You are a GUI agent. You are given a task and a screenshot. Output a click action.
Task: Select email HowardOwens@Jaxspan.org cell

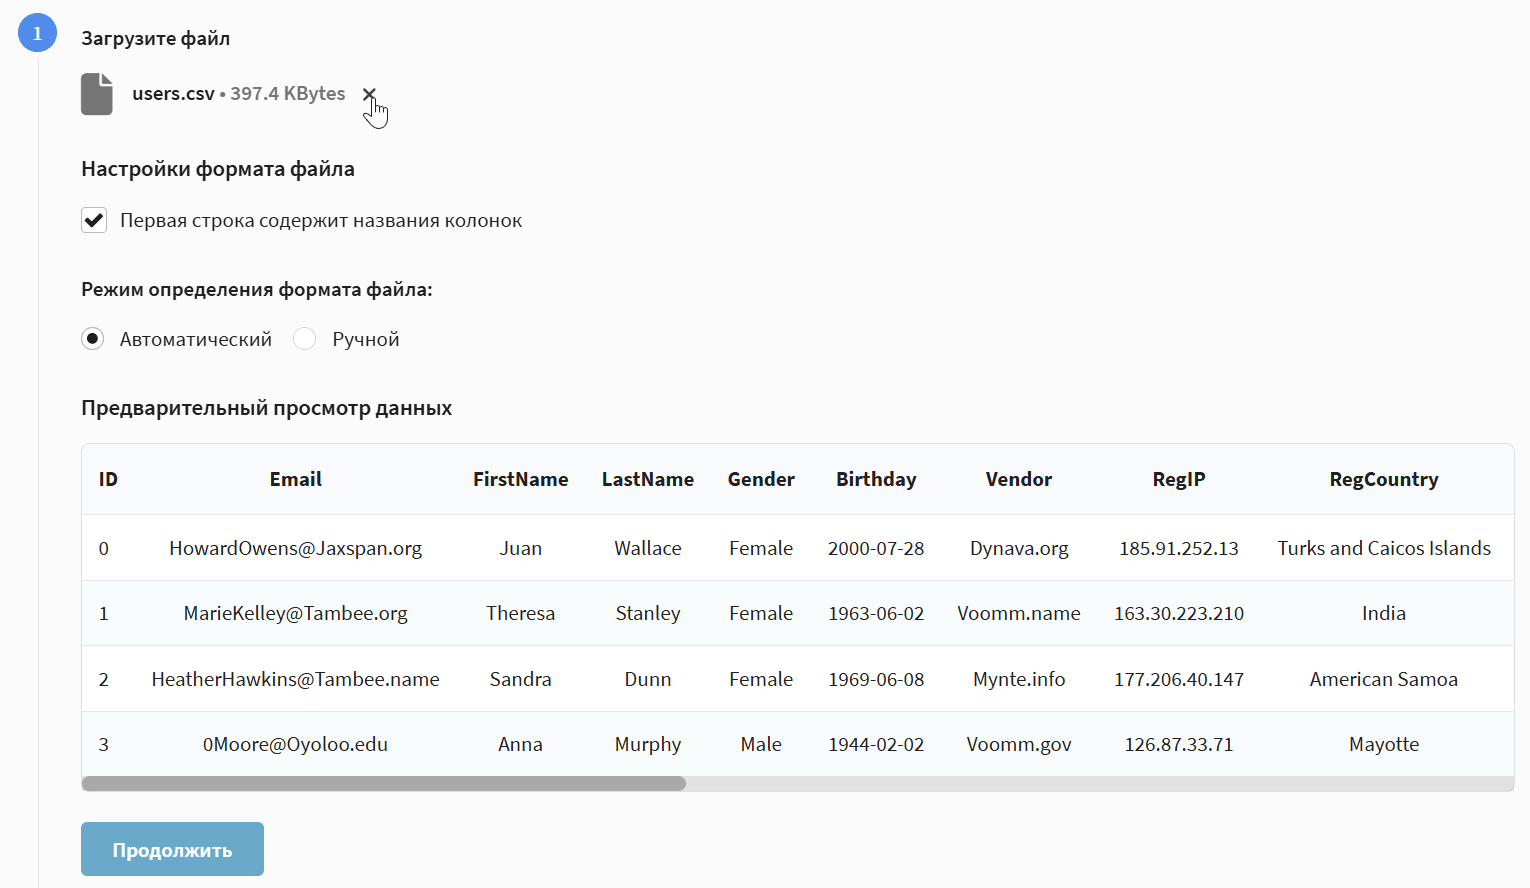click(x=296, y=548)
